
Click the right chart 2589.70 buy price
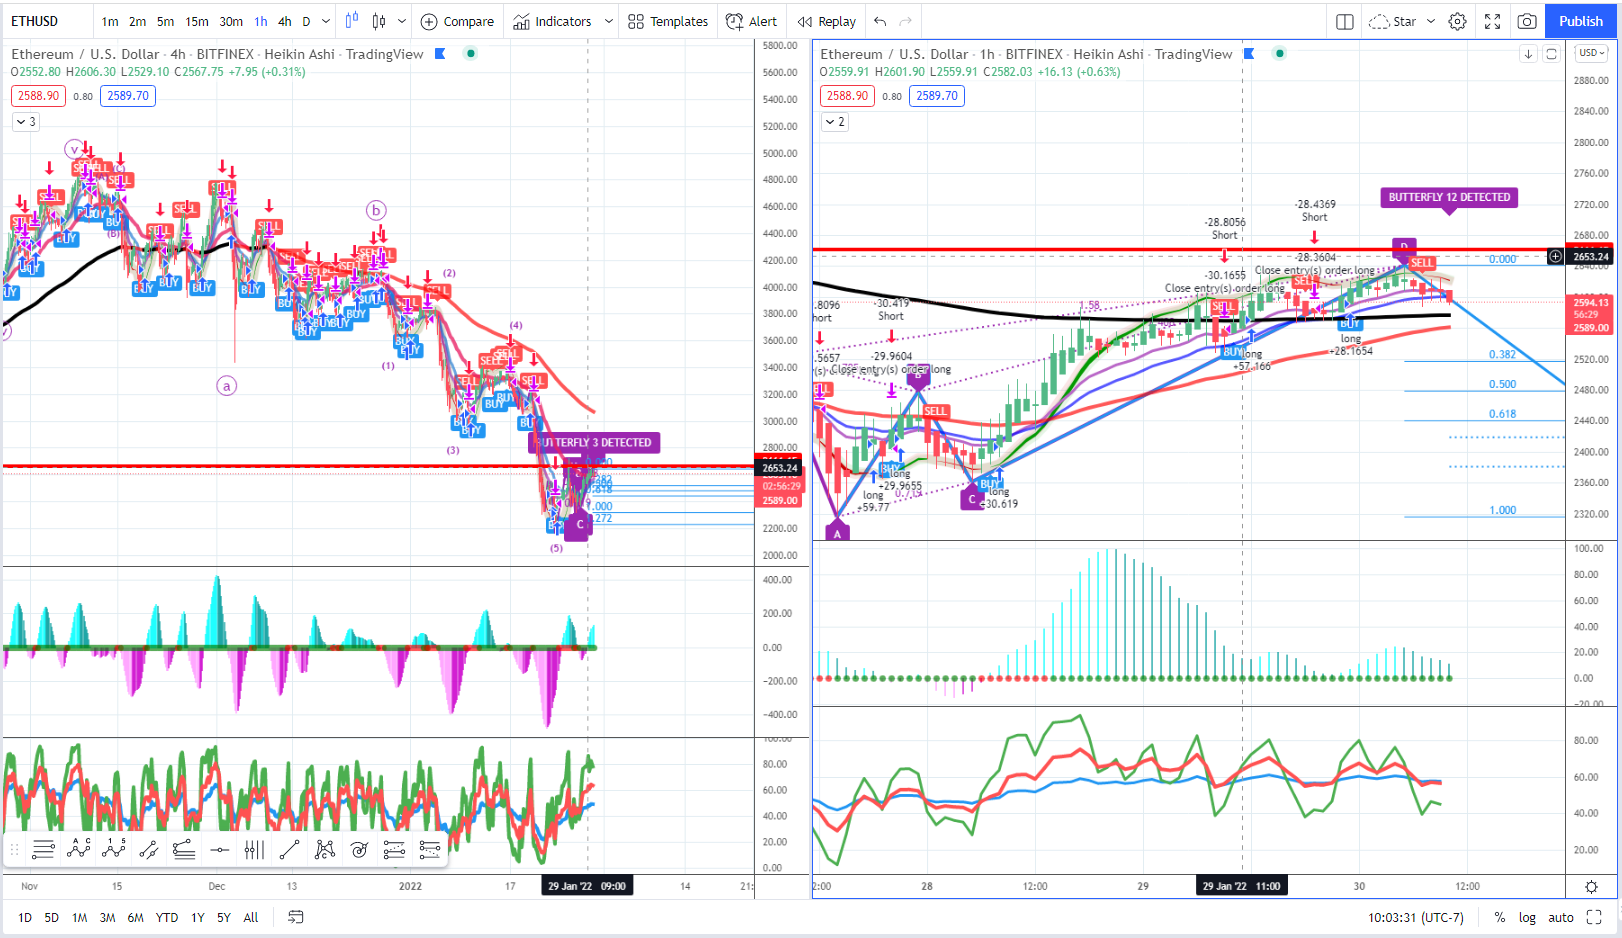pyautogui.click(x=937, y=96)
